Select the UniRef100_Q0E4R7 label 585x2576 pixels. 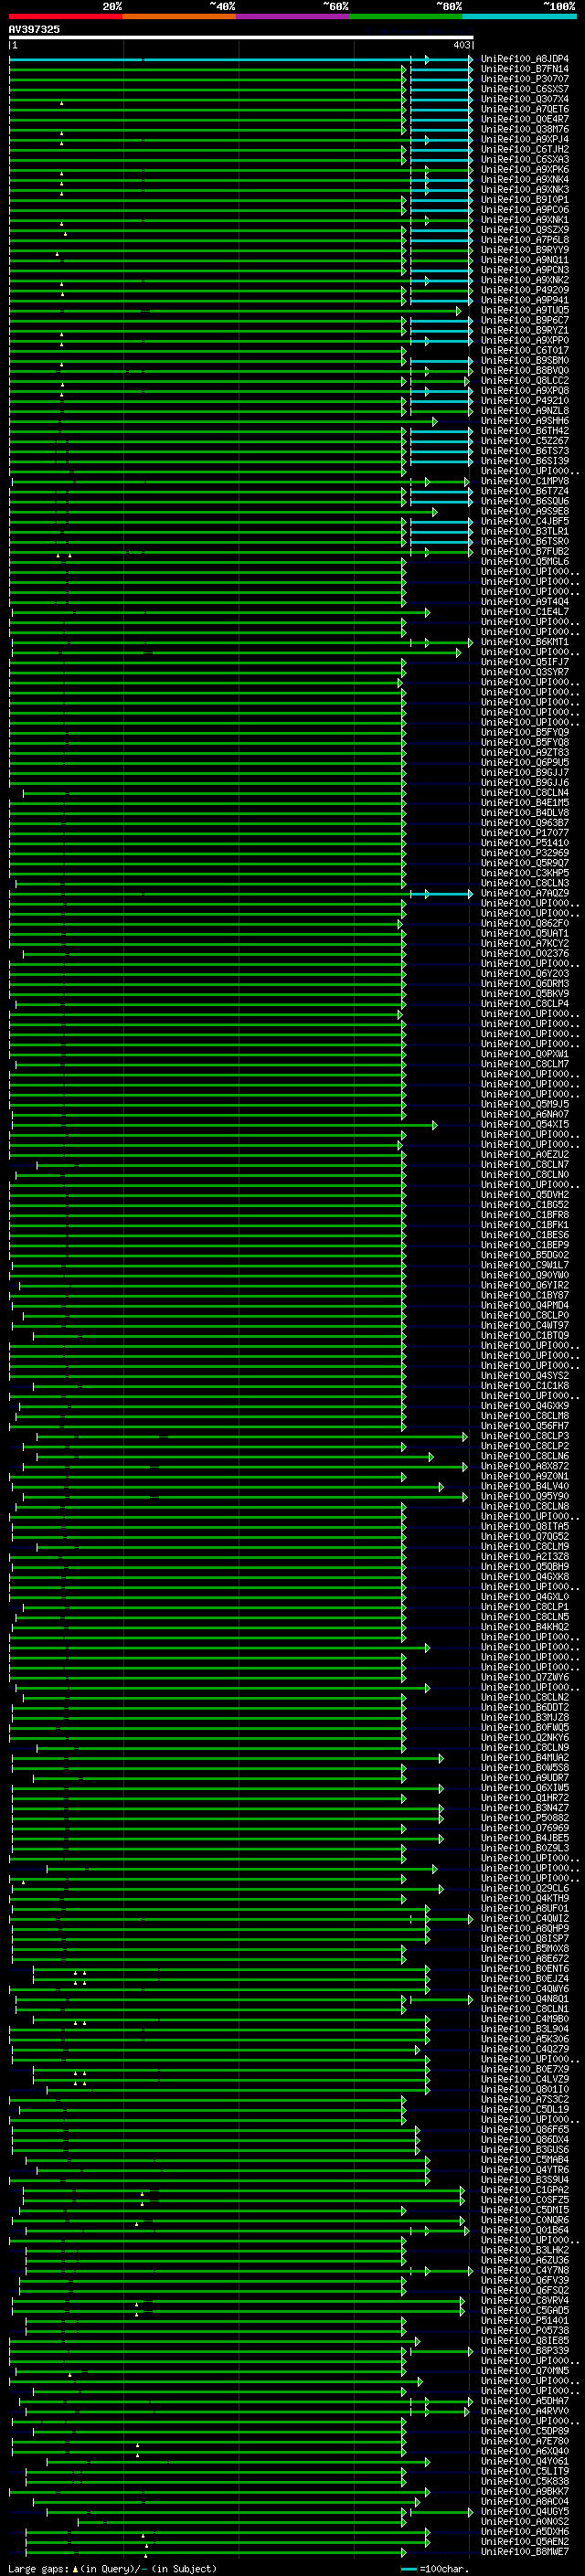(525, 119)
